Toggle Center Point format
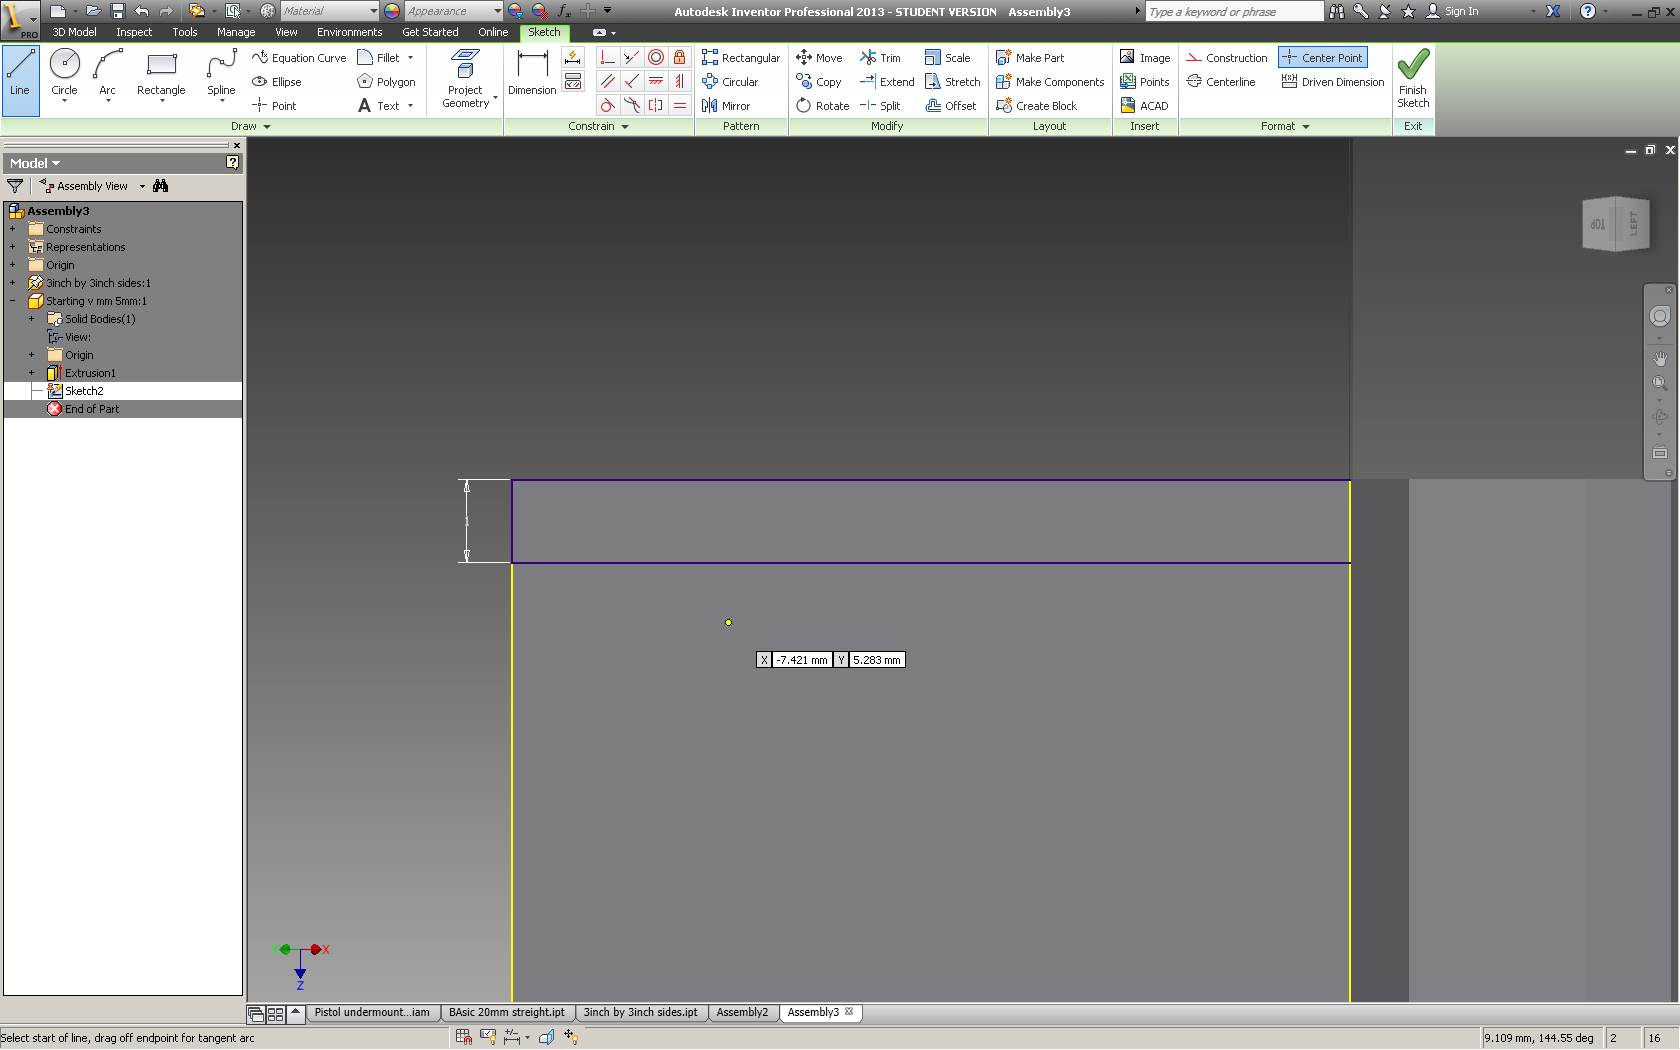The height and width of the screenshot is (1050, 1680). (x=1322, y=58)
